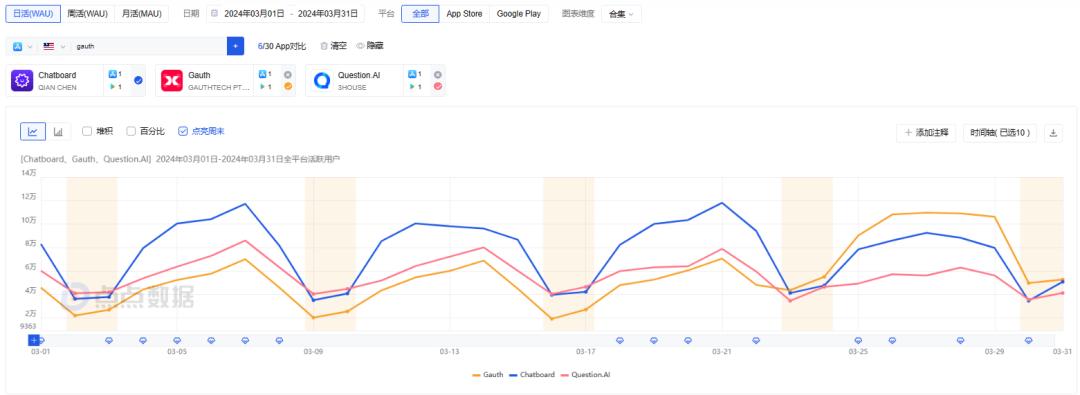Select the App Store platform option
The width and height of the screenshot is (1080, 395).
[x=464, y=14]
